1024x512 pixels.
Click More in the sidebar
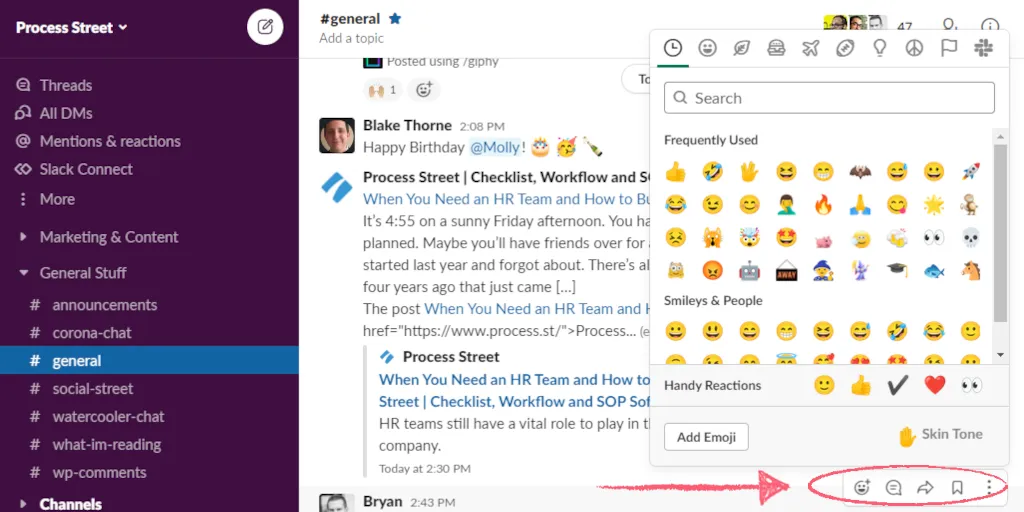click(57, 199)
